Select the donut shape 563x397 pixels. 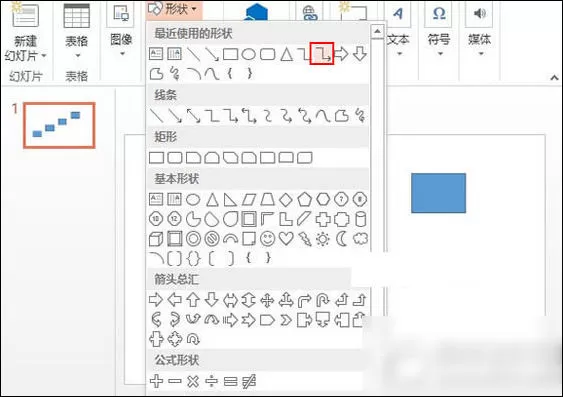193,239
